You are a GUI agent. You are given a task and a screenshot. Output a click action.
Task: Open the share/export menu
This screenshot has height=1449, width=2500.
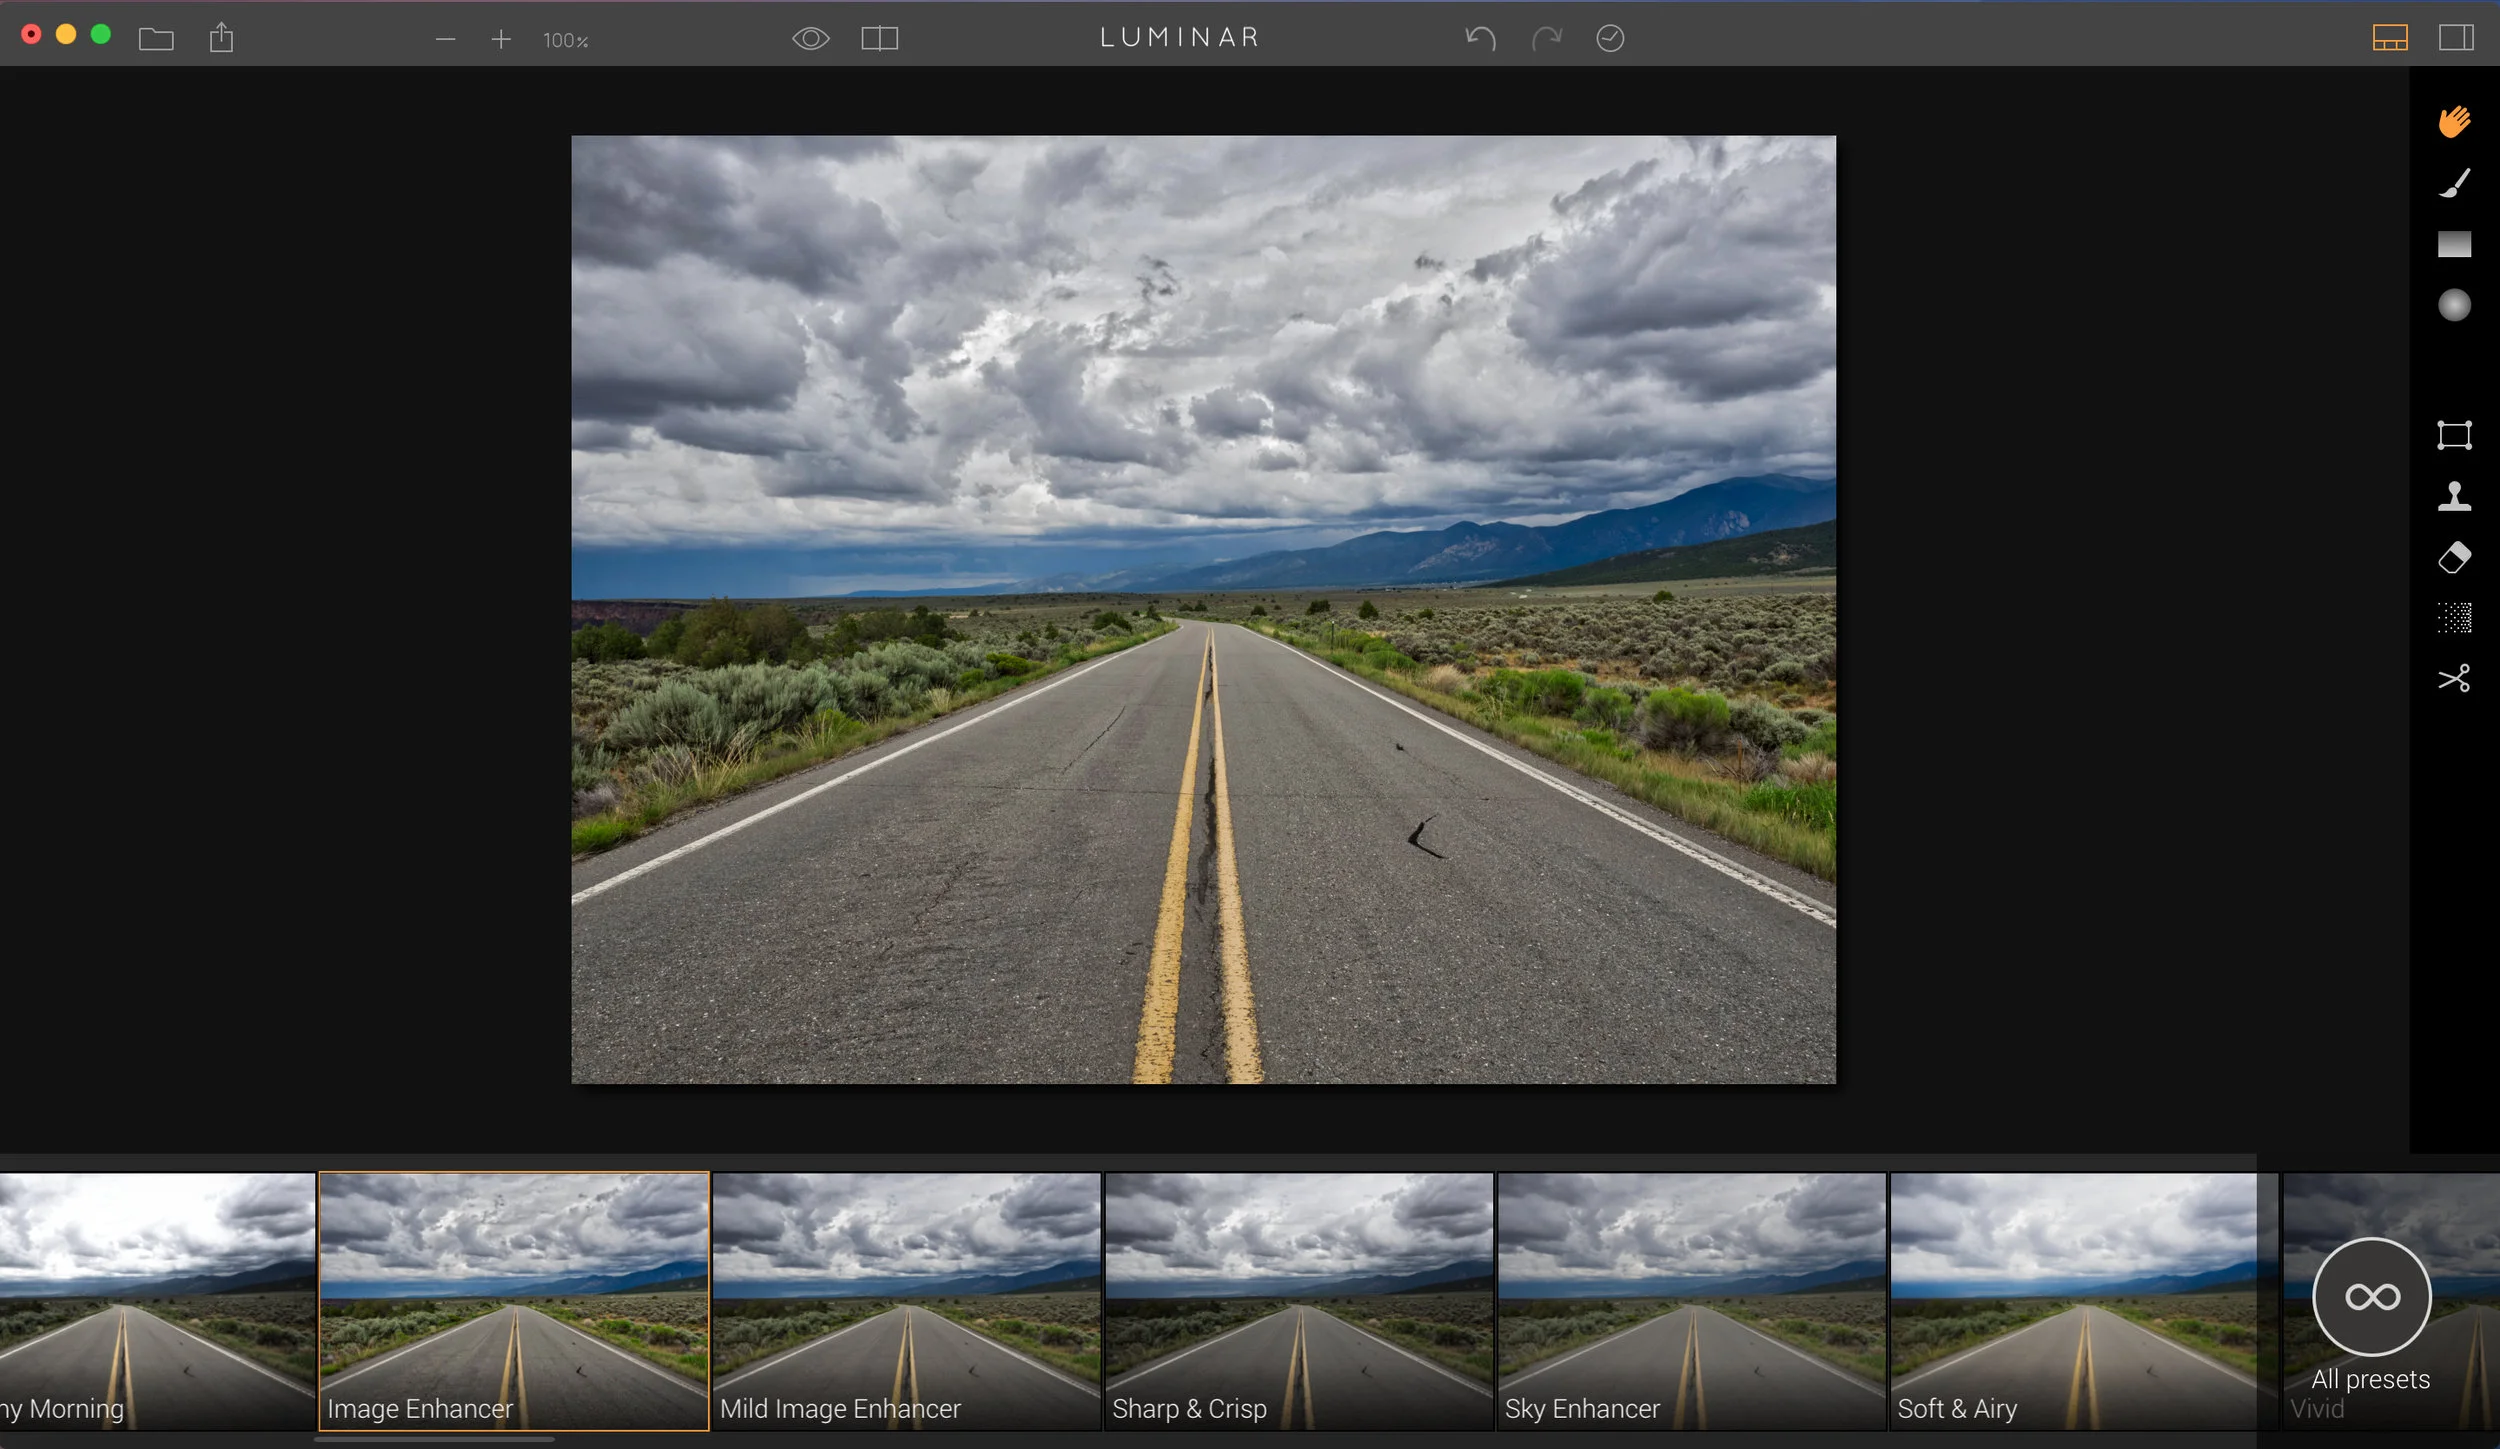(x=221, y=39)
